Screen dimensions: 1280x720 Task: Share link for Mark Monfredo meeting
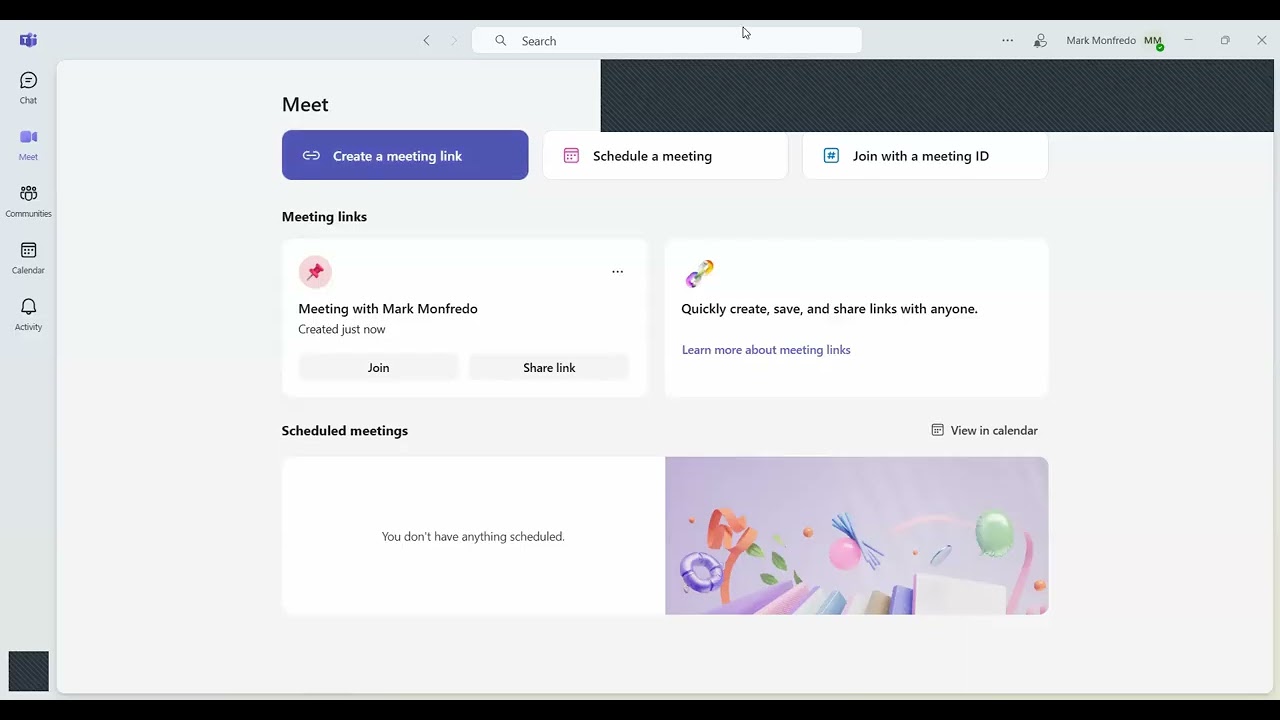pos(549,368)
